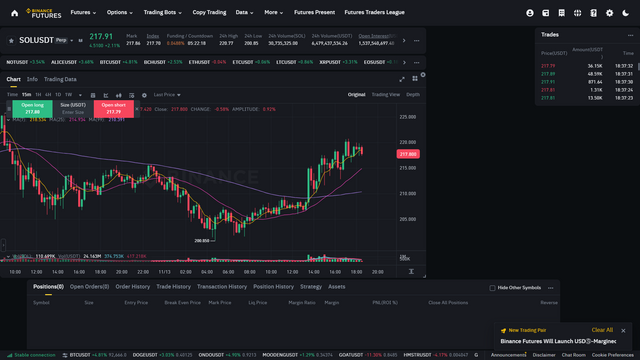Close the quick order panel
Viewport: 640px width, 360px height.
tap(137, 109)
